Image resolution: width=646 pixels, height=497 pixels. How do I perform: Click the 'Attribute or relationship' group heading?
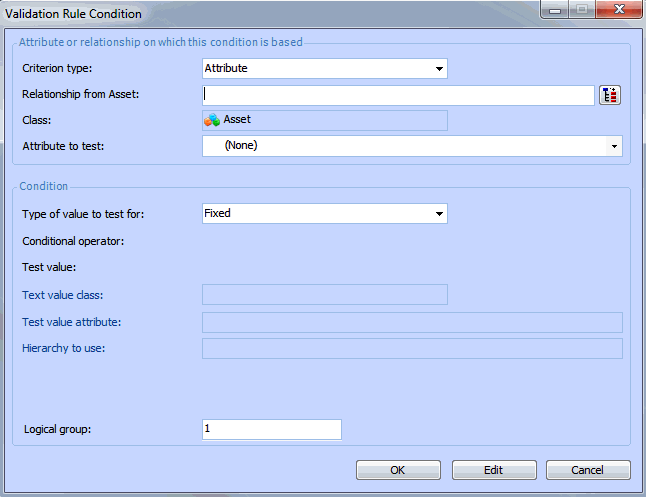(x=161, y=42)
